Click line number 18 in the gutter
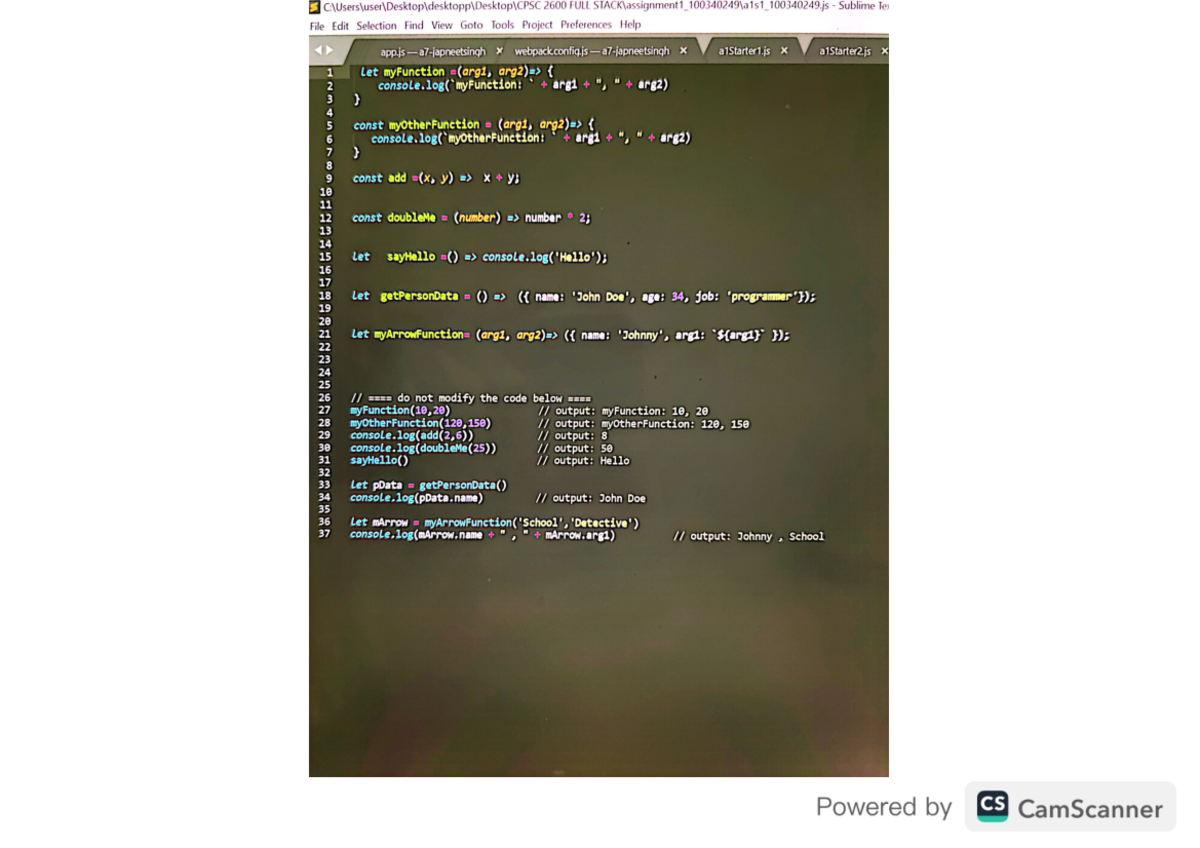 point(324,296)
